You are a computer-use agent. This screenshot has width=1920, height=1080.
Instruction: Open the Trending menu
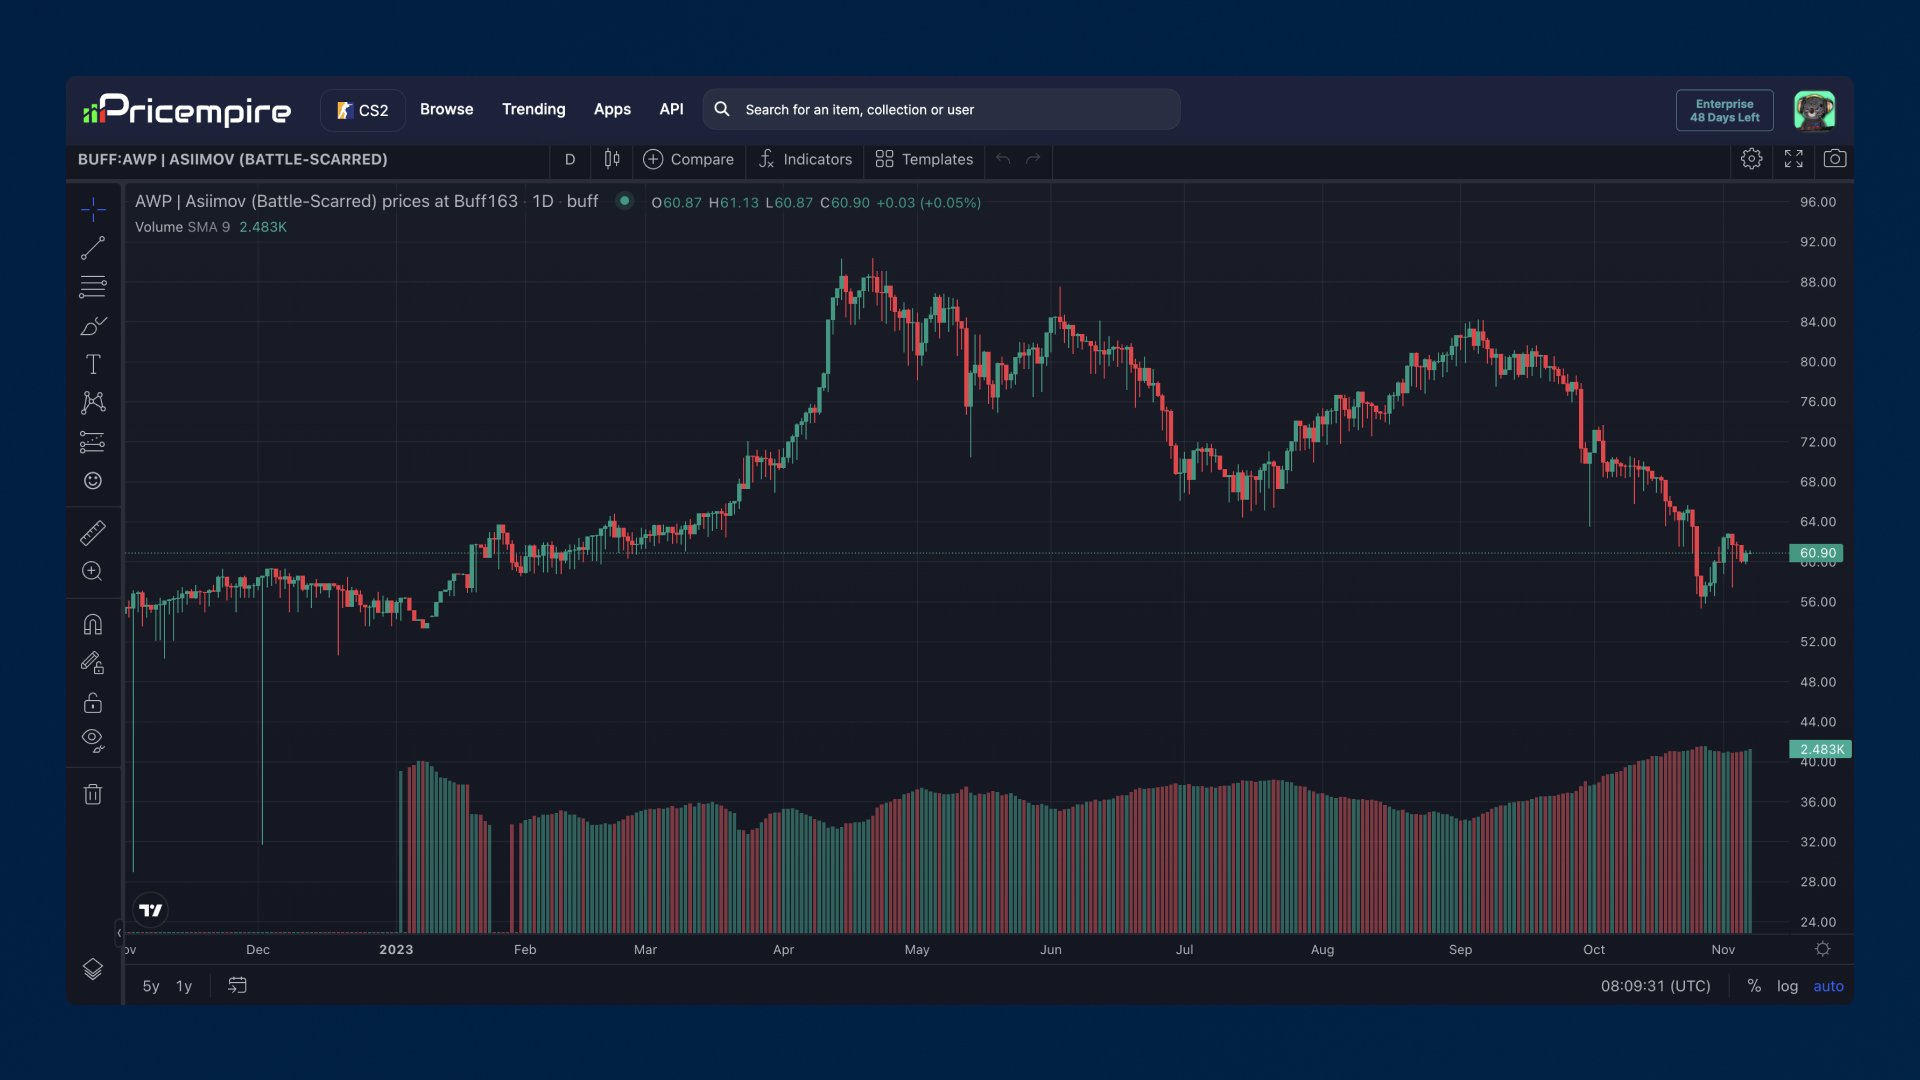pos(534,109)
